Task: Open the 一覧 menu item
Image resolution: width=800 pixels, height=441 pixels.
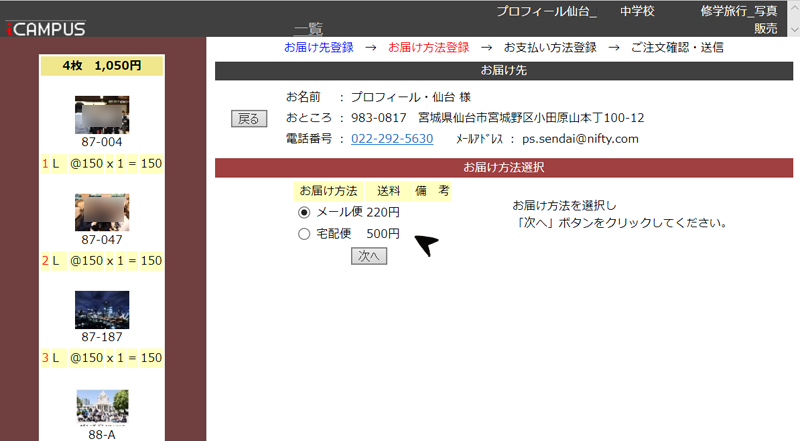Action: click(x=308, y=29)
